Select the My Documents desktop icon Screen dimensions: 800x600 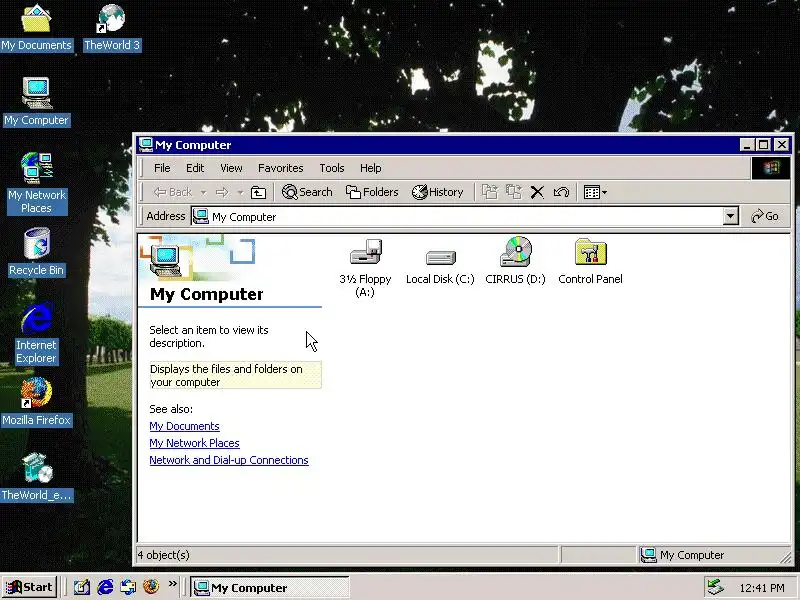[x=36, y=28]
